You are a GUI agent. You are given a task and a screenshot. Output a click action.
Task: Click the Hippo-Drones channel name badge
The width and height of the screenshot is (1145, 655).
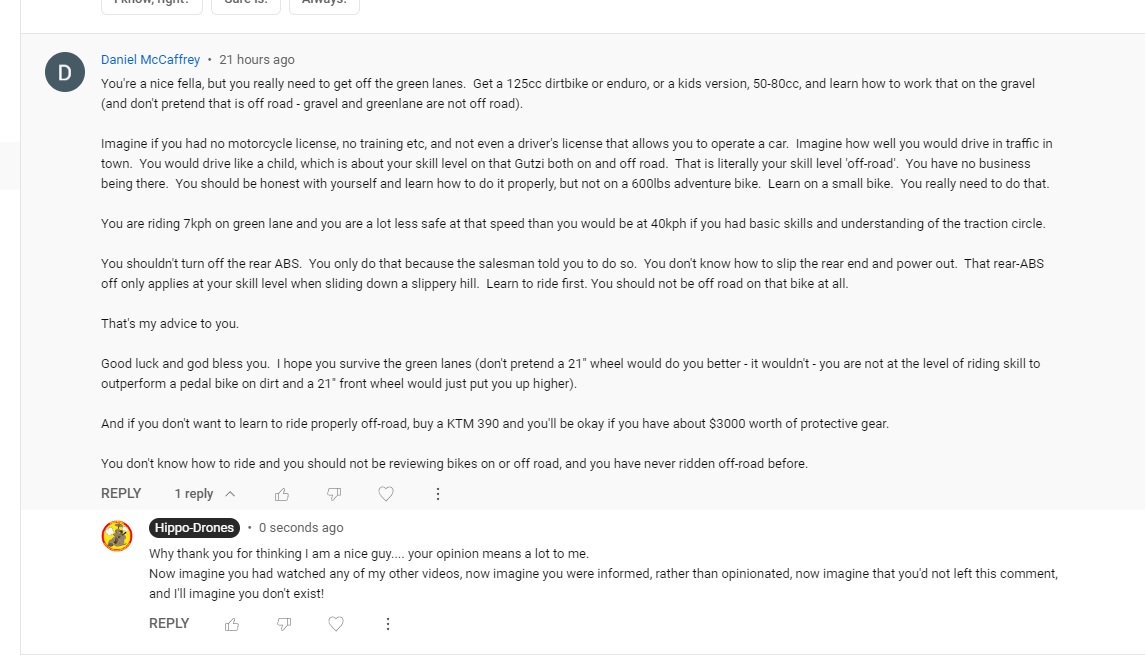(195, 528)
